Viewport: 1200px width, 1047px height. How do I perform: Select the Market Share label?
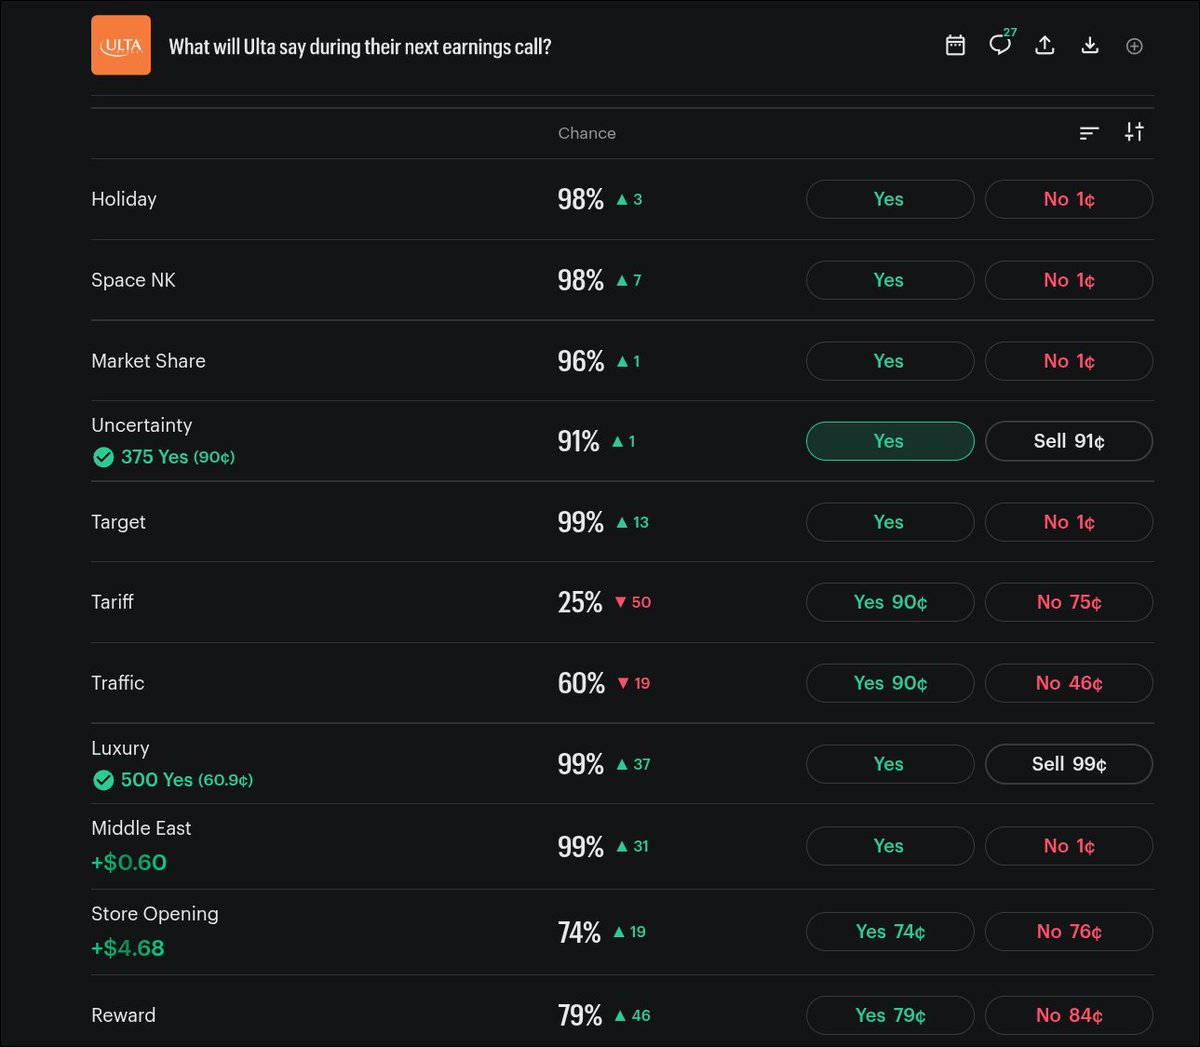(x=148, y=361)
